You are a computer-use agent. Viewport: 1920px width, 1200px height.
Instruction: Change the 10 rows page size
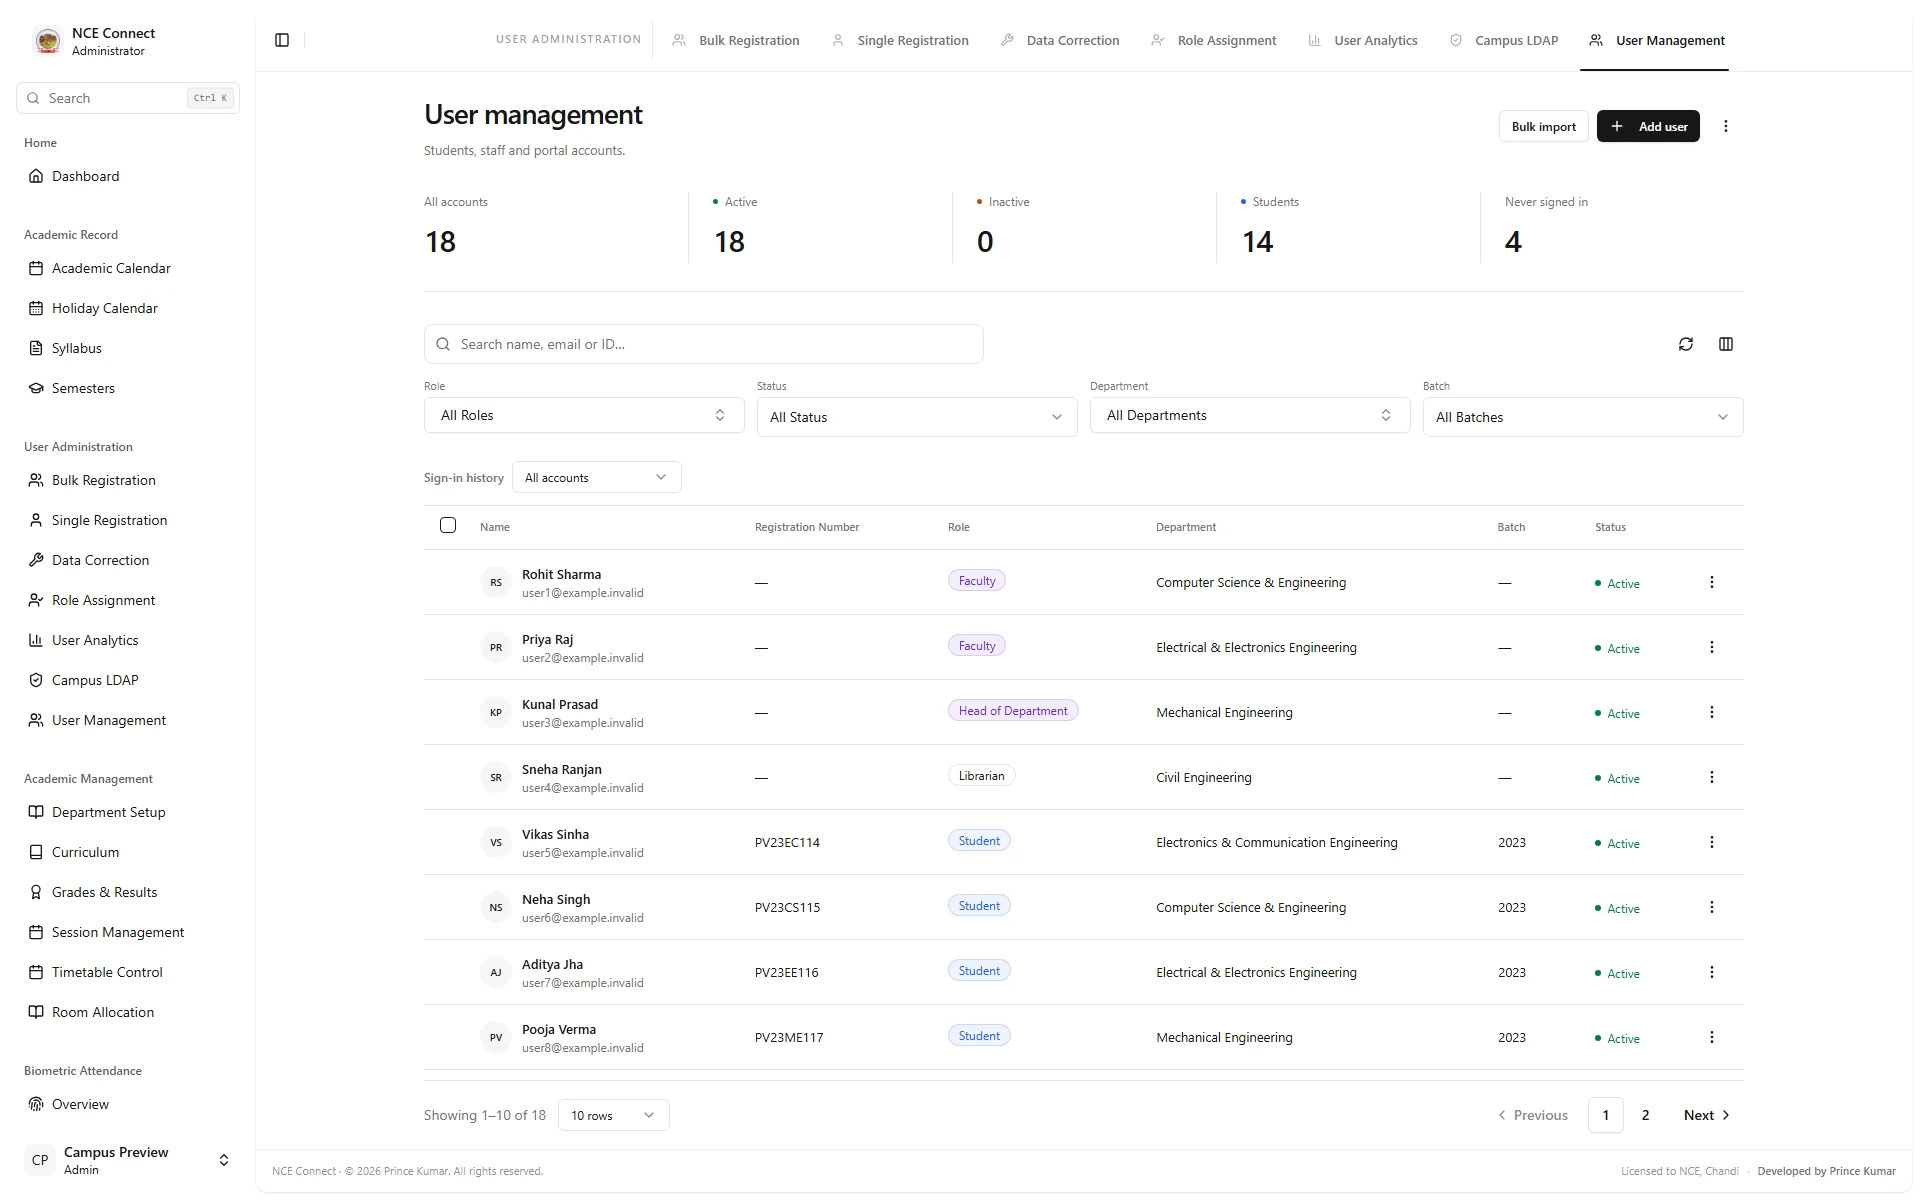point(613,1115)
